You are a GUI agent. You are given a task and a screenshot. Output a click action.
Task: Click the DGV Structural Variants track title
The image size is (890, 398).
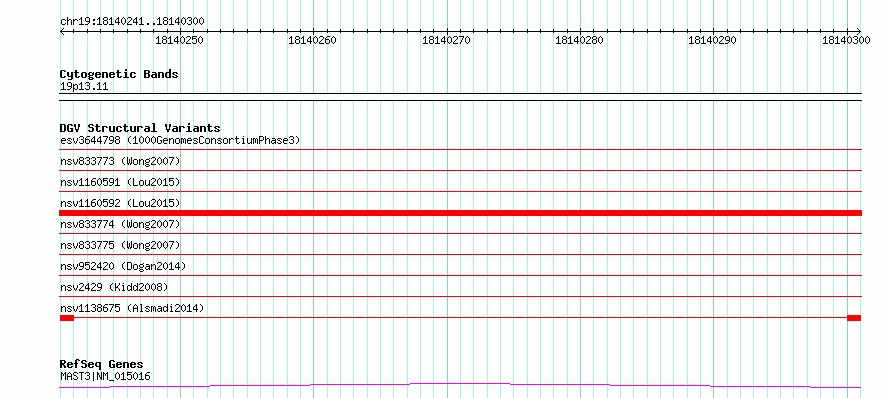click(140, 128)
